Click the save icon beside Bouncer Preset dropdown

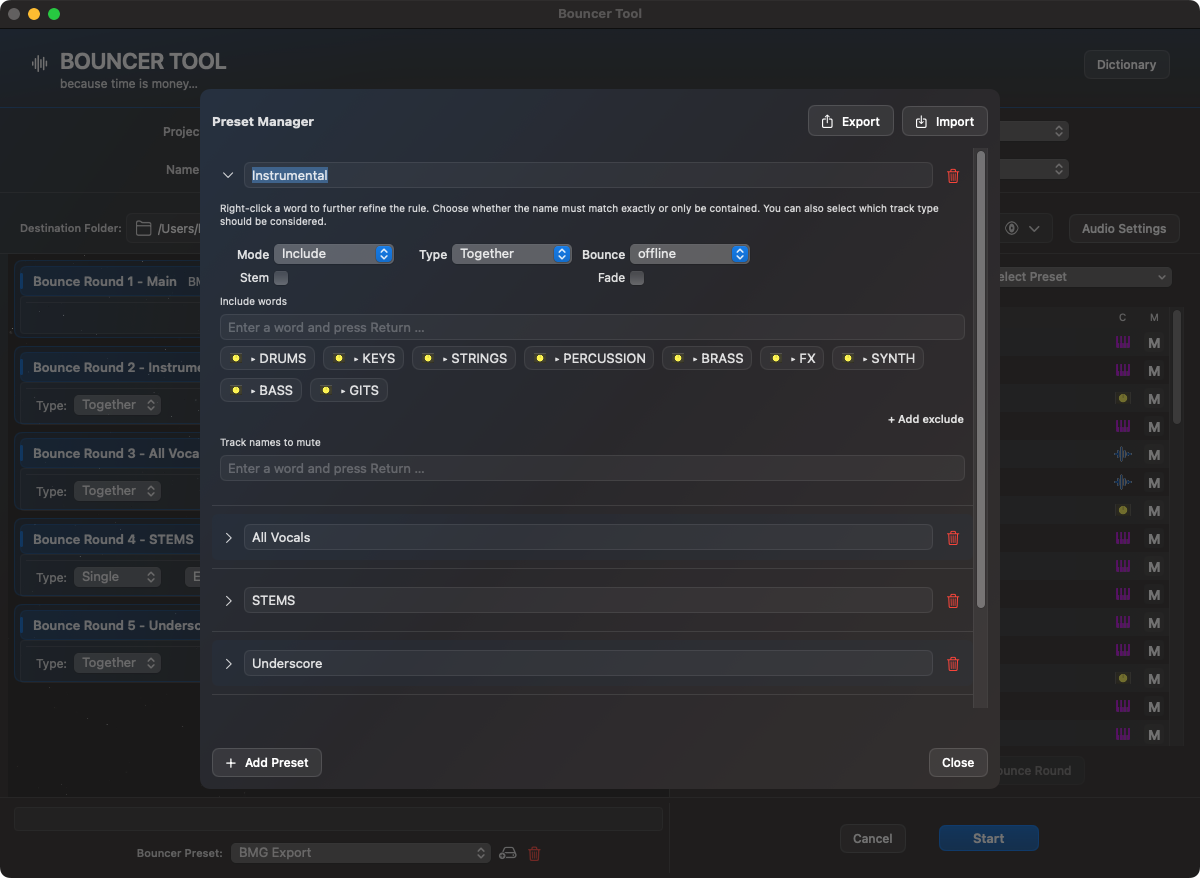click(x=508, y=853)
